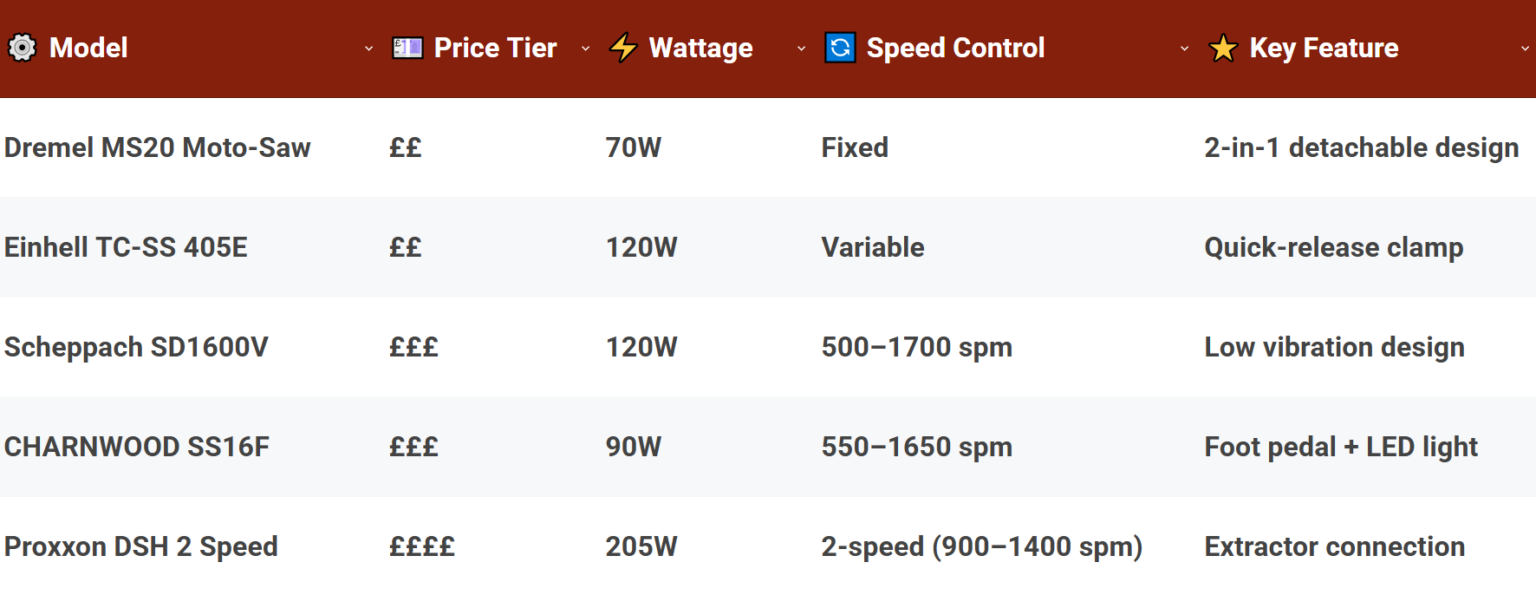Select the Variable speed control cell
Viewport: 1536px width, 595px height.
click(872, 247)
